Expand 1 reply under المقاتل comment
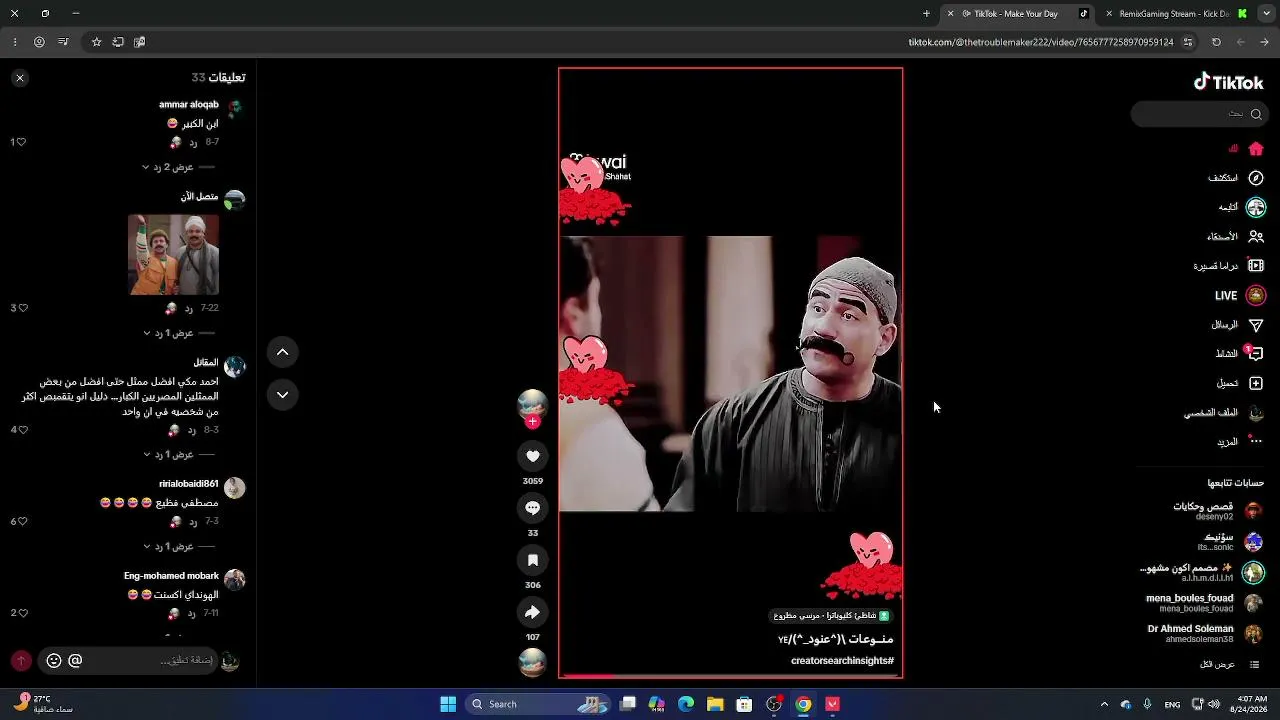This screenshot has width=1280, height=720. (179, 454)
